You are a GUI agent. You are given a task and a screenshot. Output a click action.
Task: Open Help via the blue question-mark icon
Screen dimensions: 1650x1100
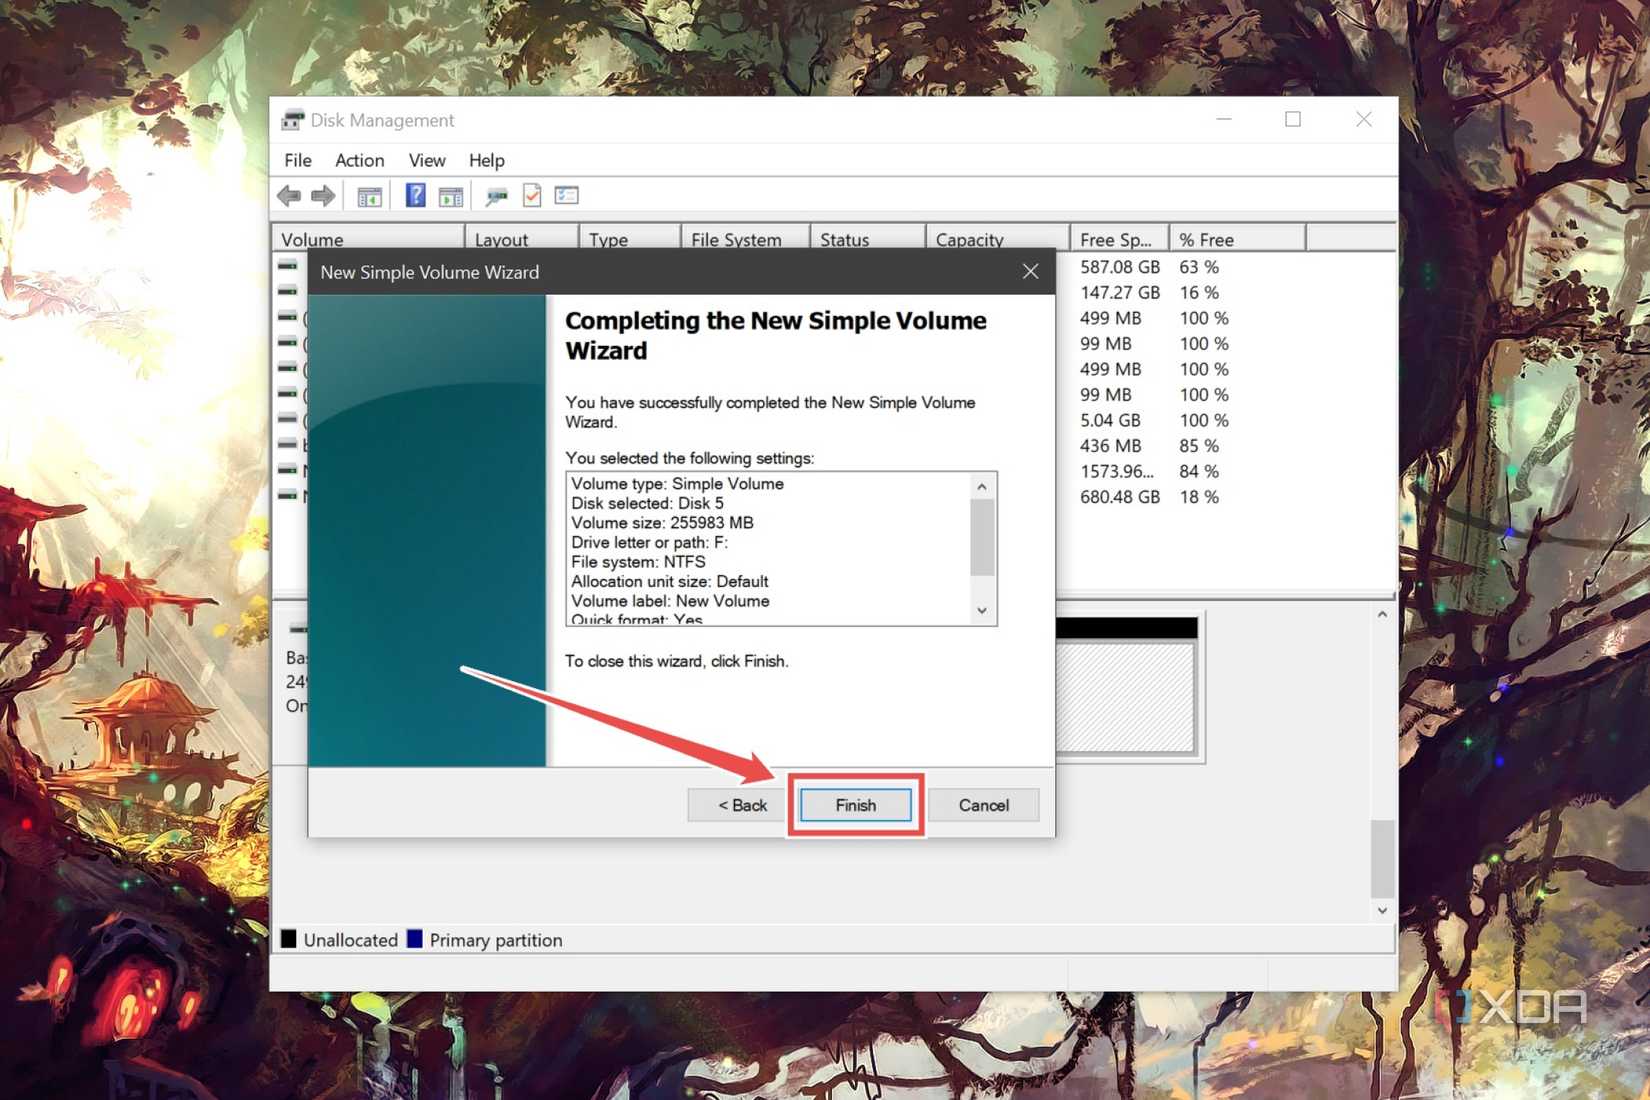coord(415,195)
